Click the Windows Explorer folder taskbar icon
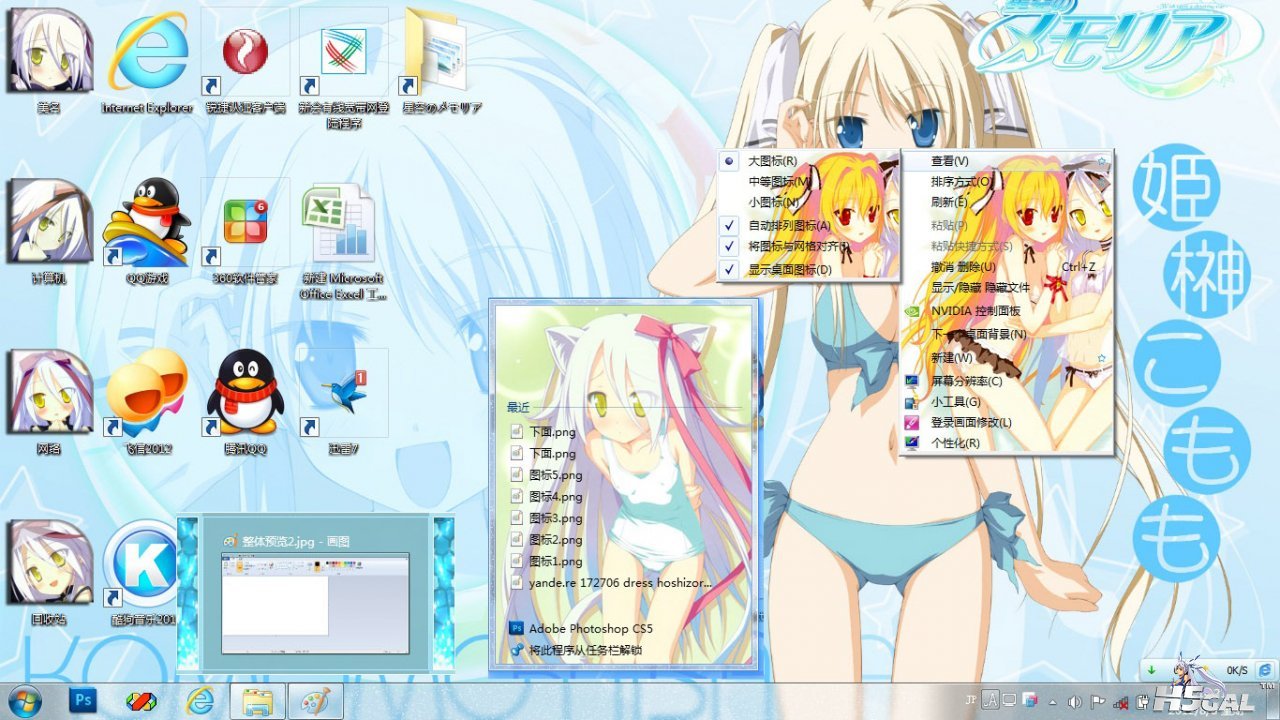 pos(258,701)
